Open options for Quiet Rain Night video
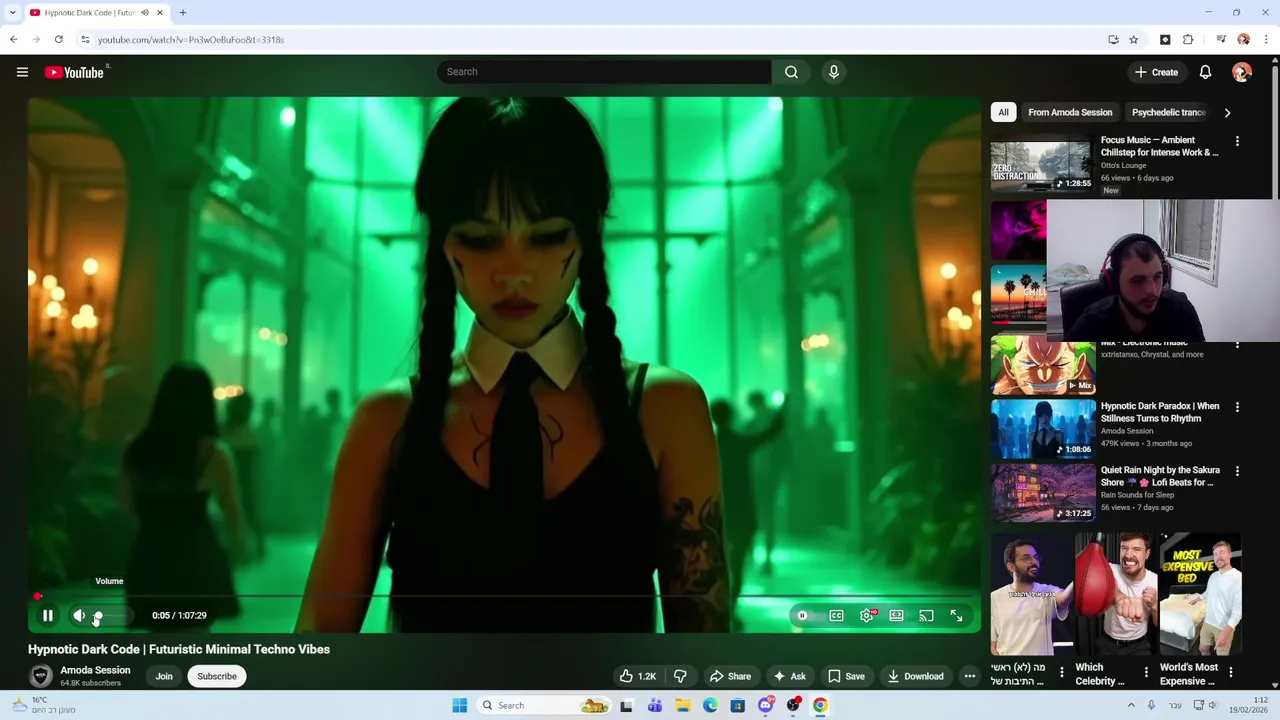This screenshot has height=720, width=1280. pos(1237,471)
